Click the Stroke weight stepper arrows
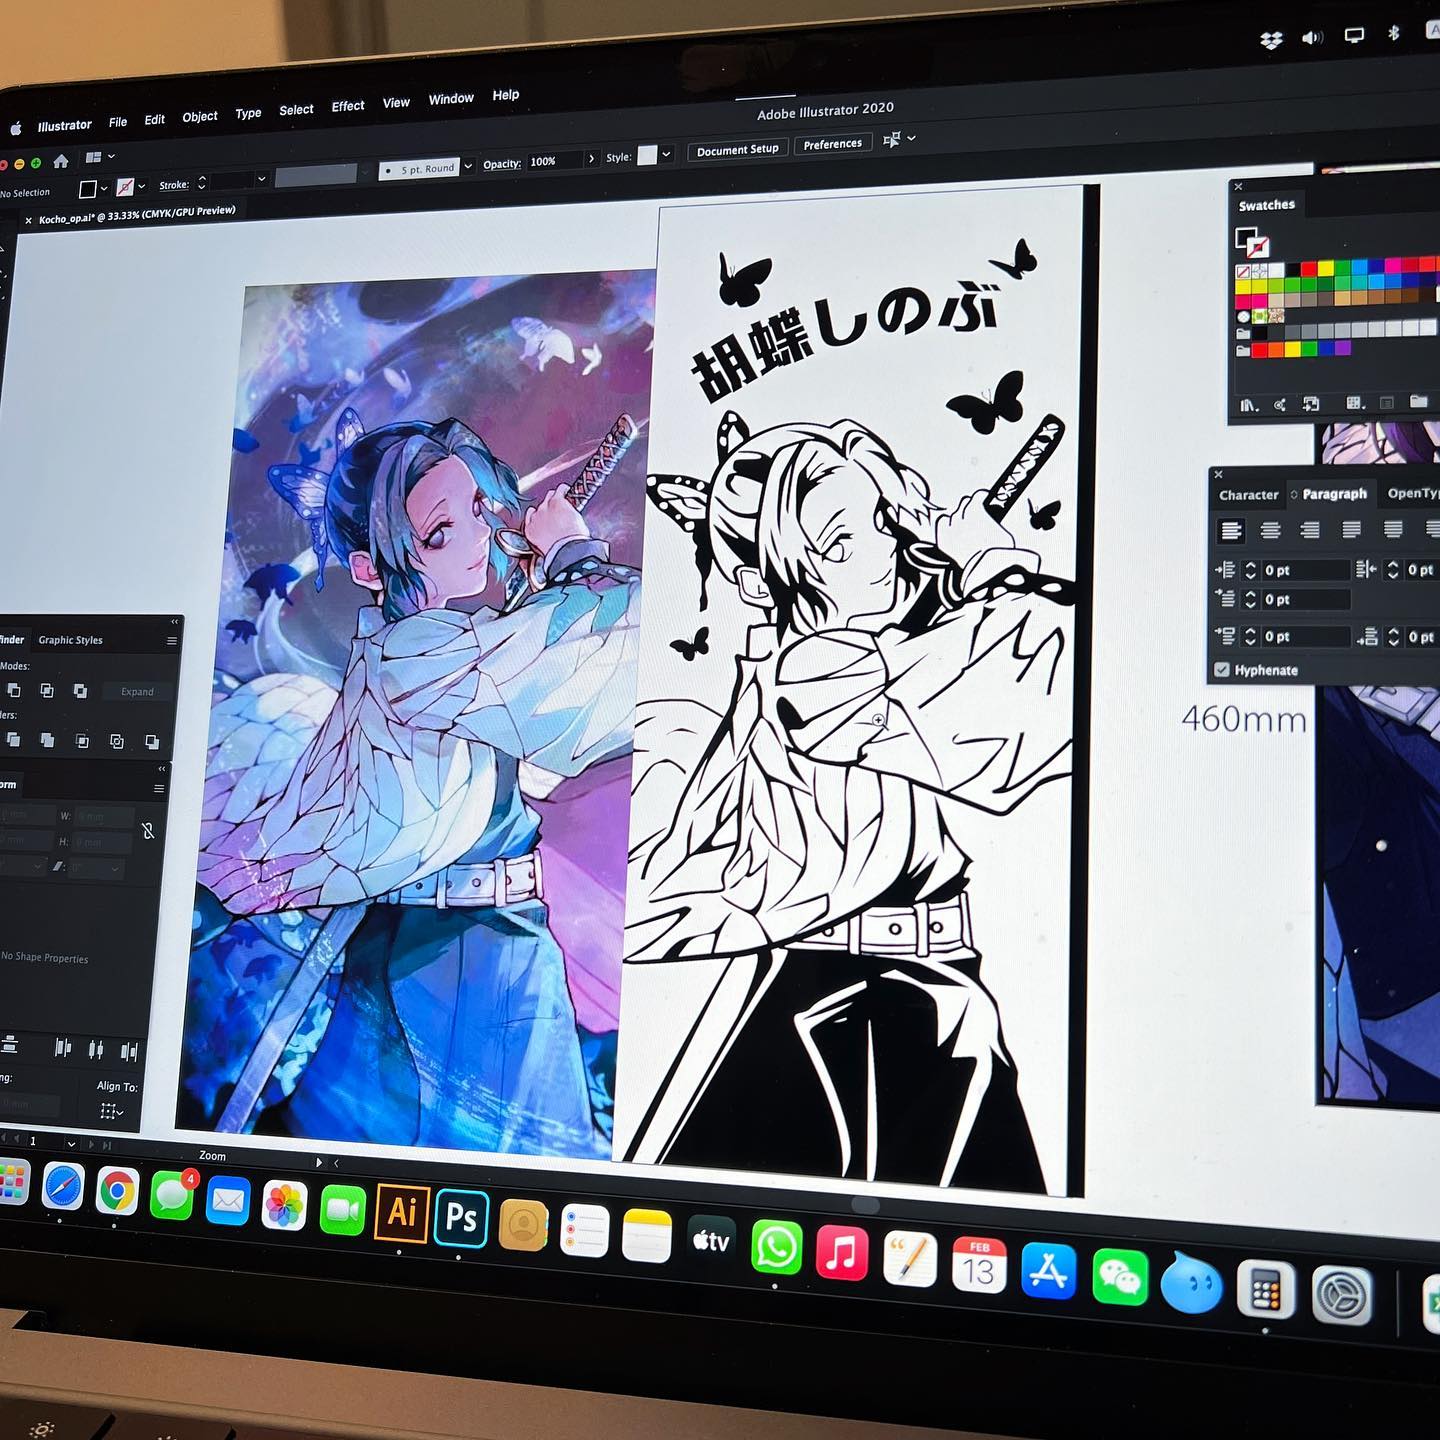Image resolution: width=1440 pixels, height=1440 pixels. pyautogui.click(x=202, y=182)
